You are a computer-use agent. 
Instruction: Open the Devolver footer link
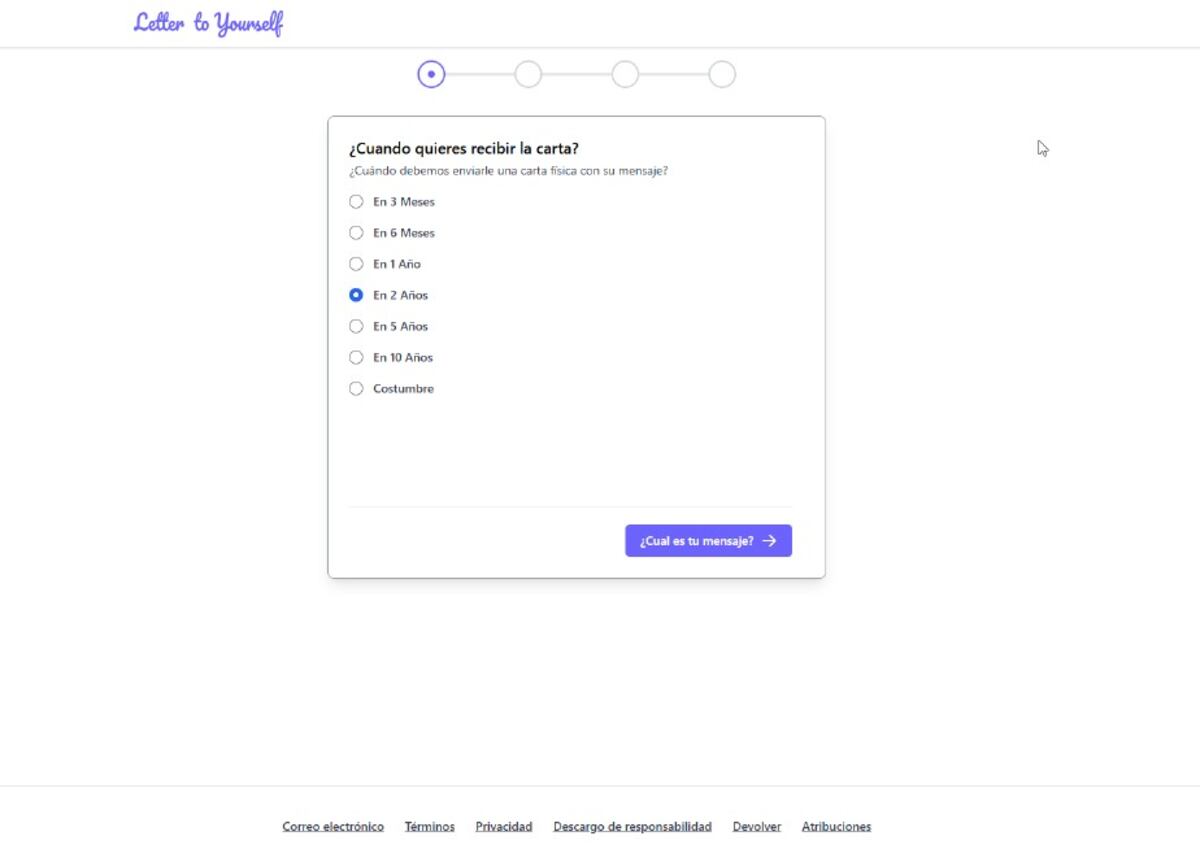point(757,827)
